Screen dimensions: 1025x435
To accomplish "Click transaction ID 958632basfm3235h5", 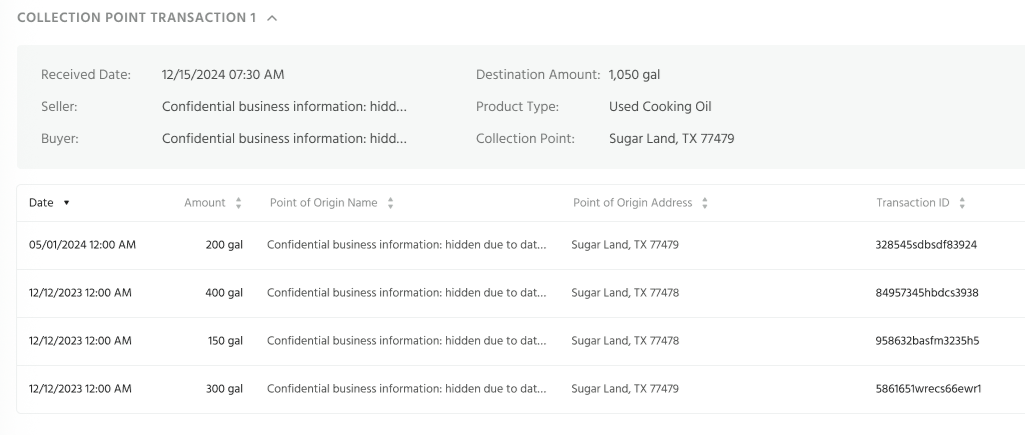I will pyautogui.click(x=926, y=341).
